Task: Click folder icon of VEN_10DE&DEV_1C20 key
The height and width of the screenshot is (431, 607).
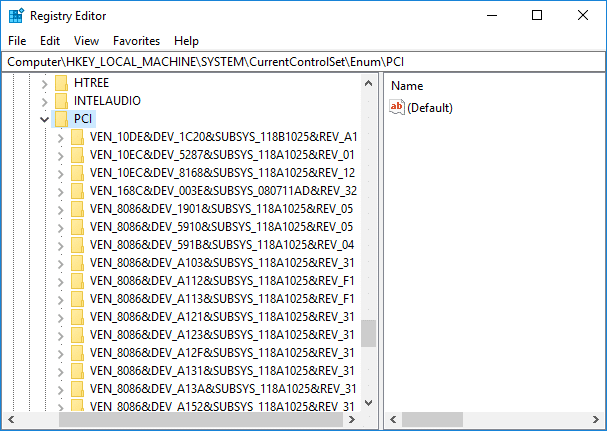Action: click(x=78, y=137)
